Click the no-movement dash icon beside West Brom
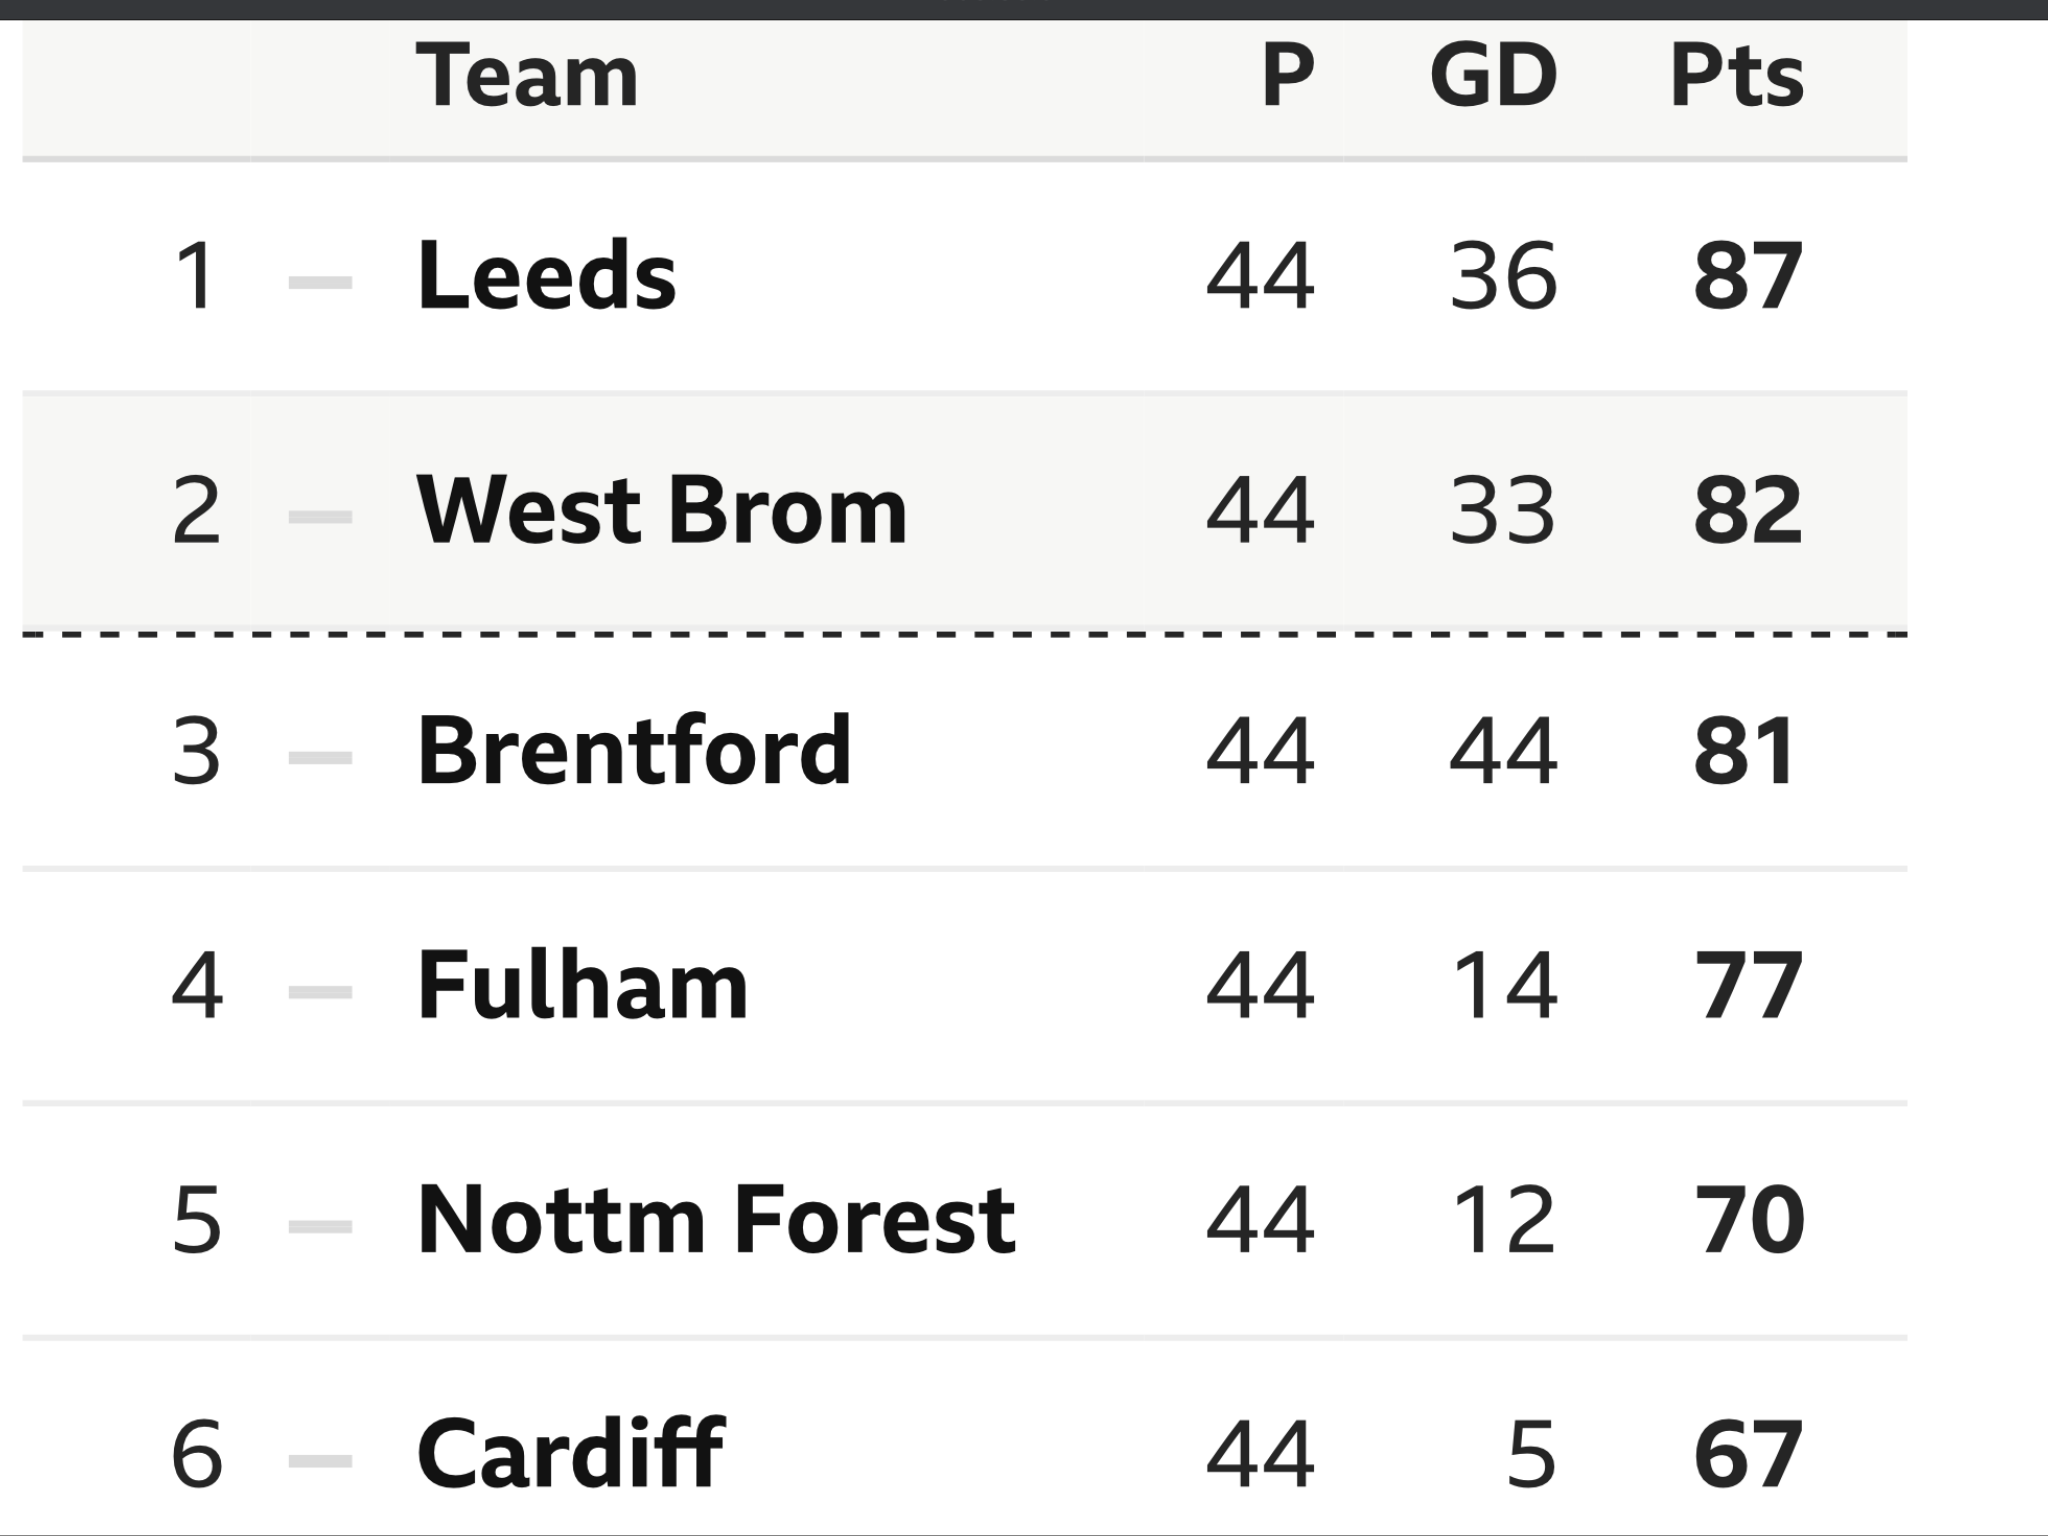The height and width of the screenshot is (1536, 2048). 320,517
